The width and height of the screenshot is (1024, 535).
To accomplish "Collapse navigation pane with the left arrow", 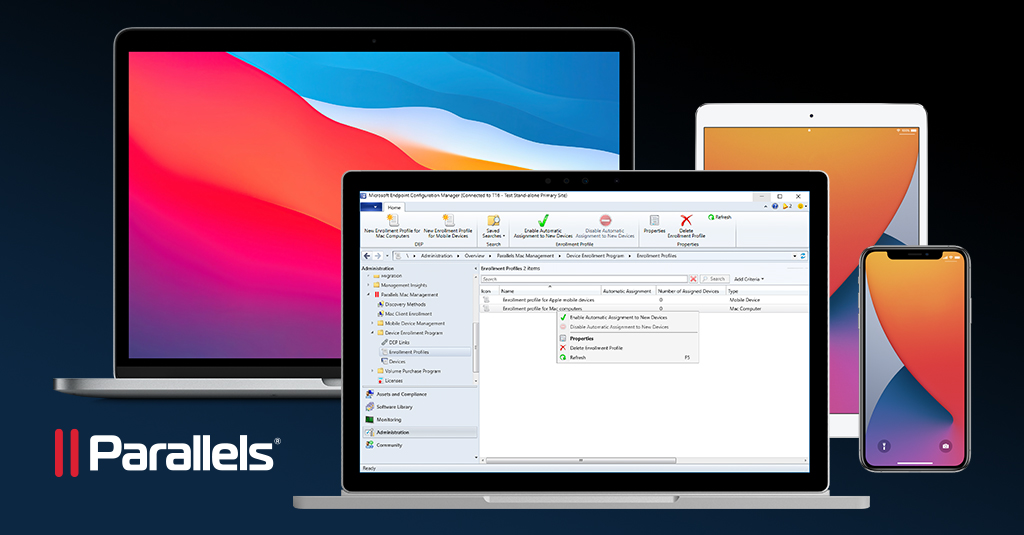I will coord(475,268).
